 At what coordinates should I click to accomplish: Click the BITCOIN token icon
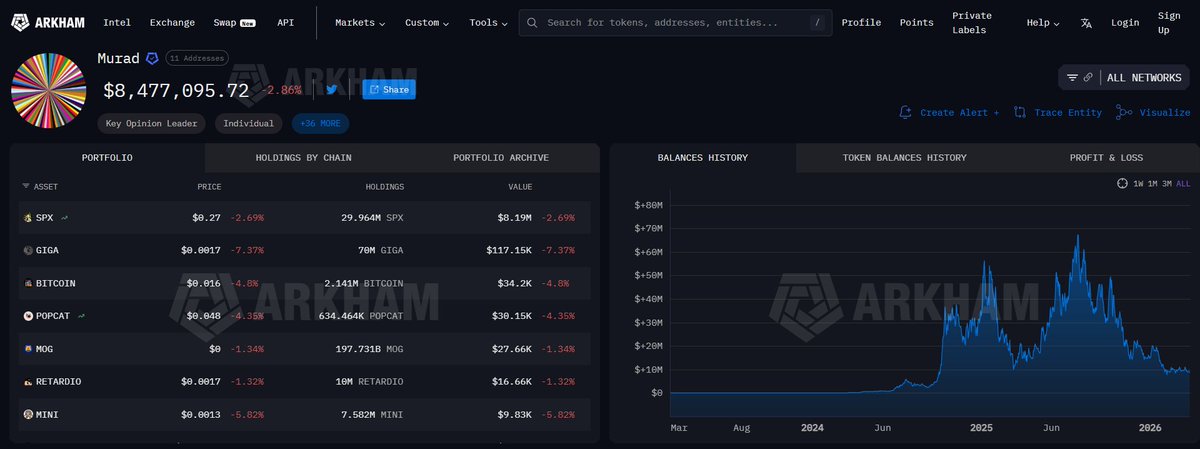coord(26,283)
